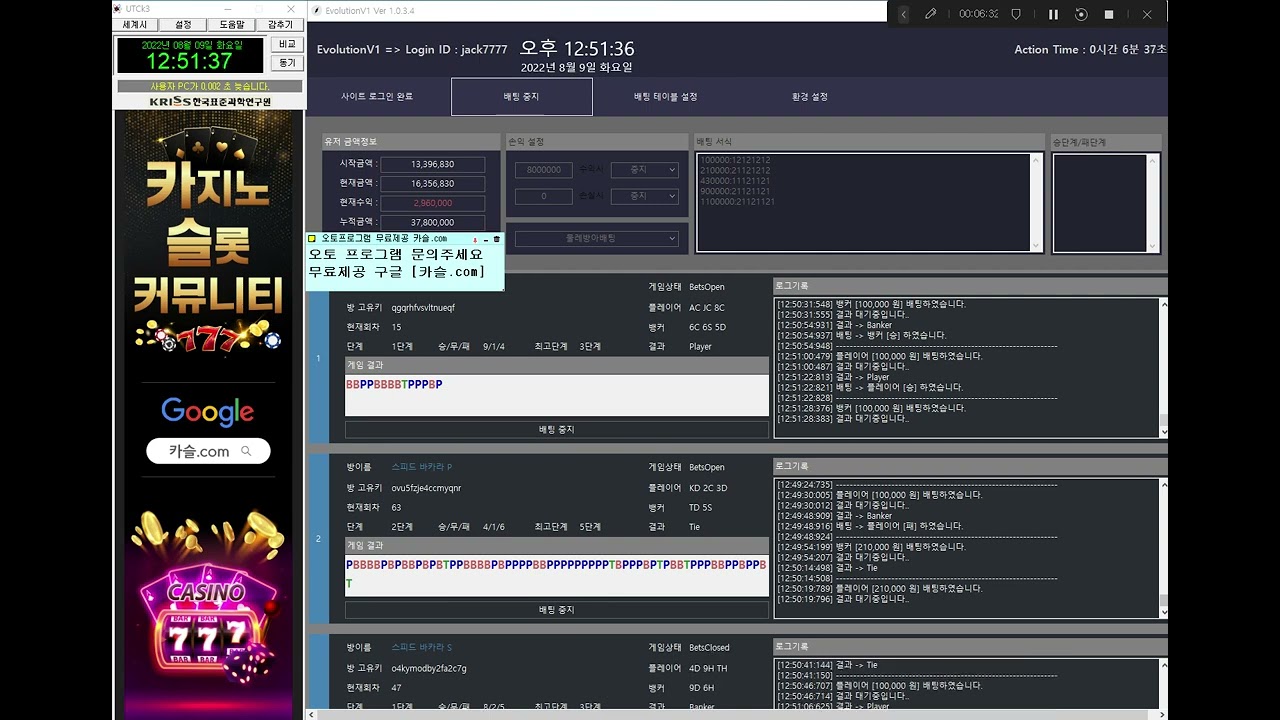Click the profit limit 8000000 field
The width and height of the screenshot is (1280, 720).
(544, 170)
